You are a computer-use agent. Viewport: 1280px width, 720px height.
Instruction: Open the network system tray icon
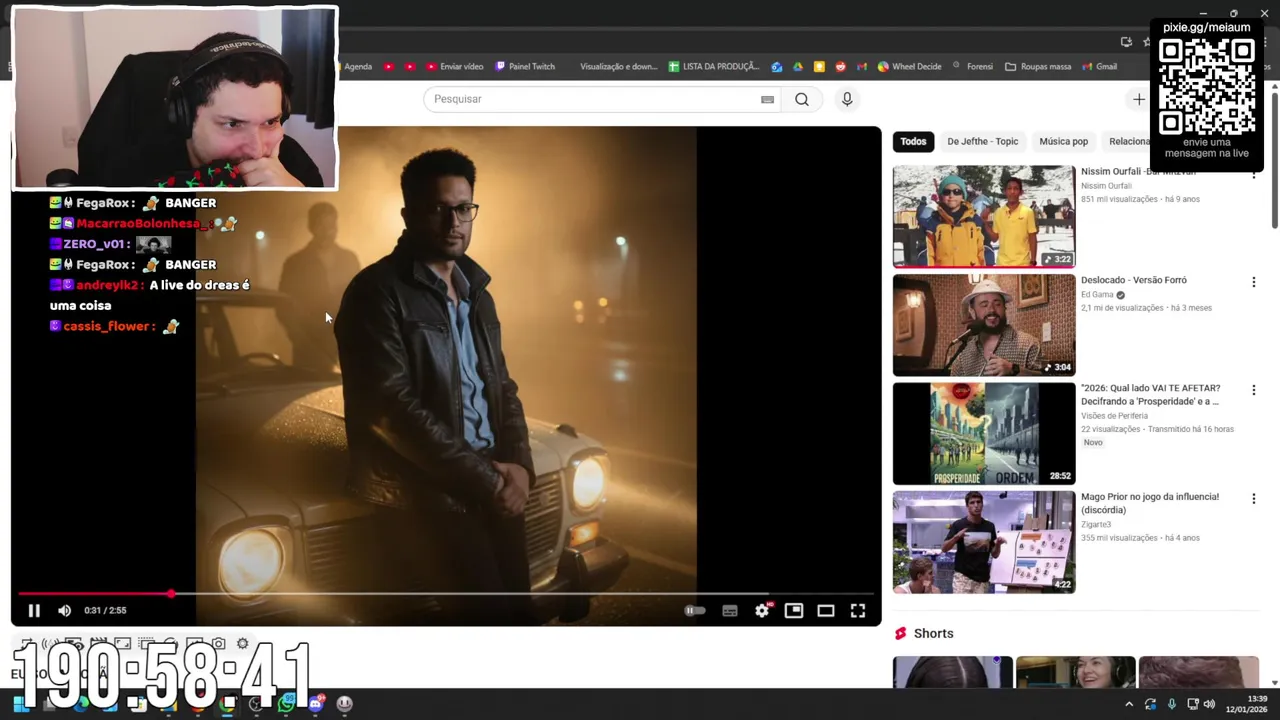tap(1192, 704)
